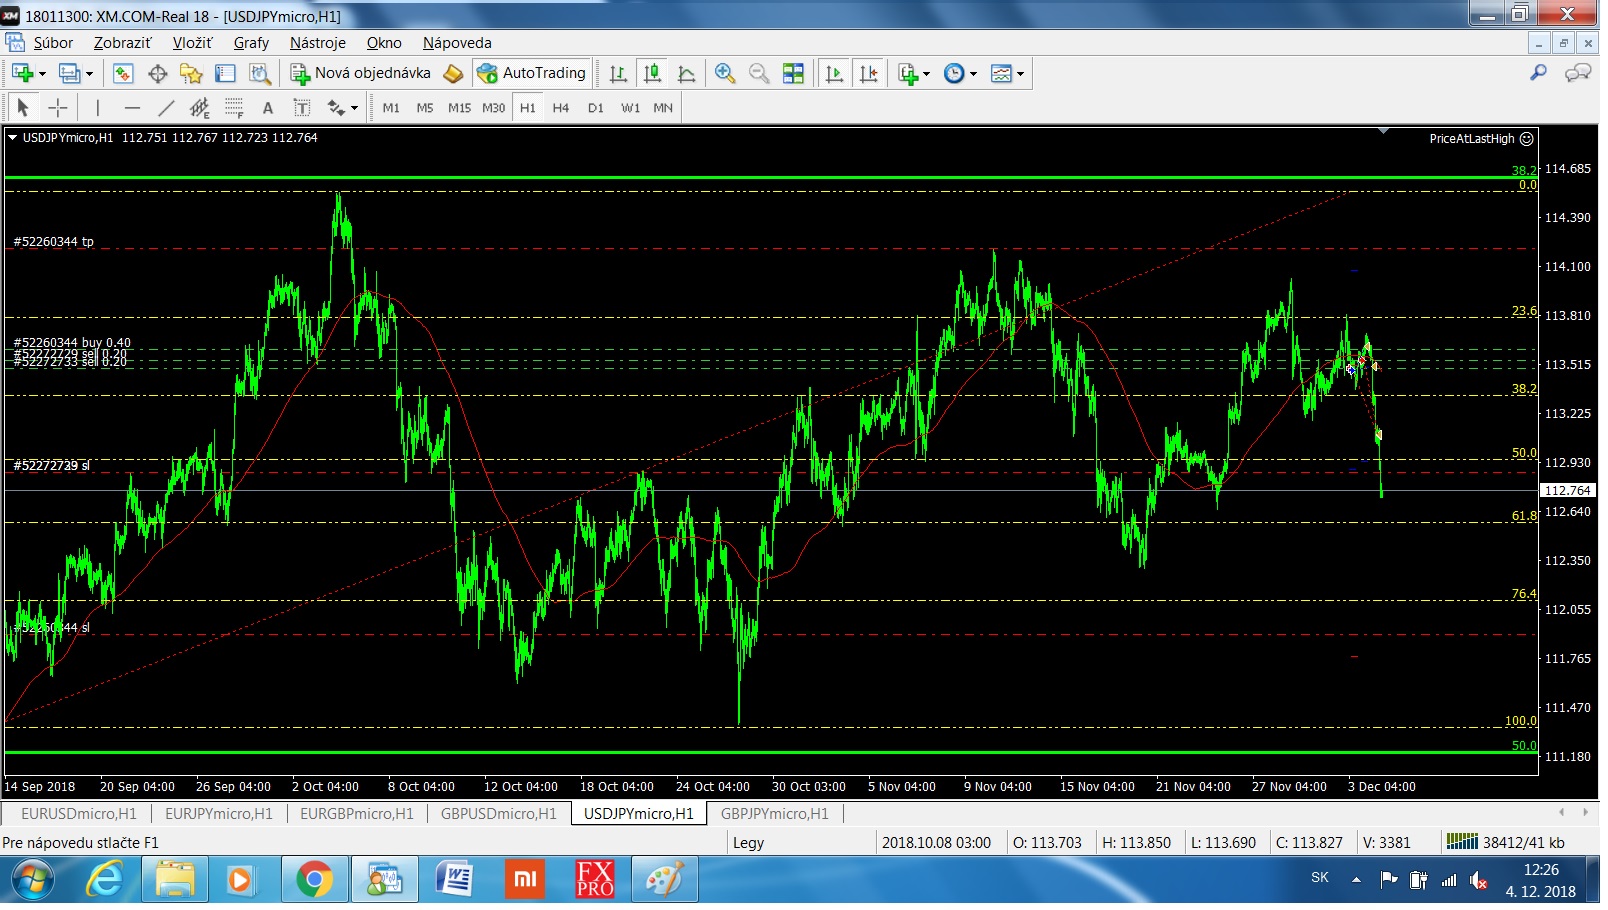The image size is (1608, 910).
Task: Open the search magnifier in toolbar
Action: pyautogui.click(x=1539, y=72)
